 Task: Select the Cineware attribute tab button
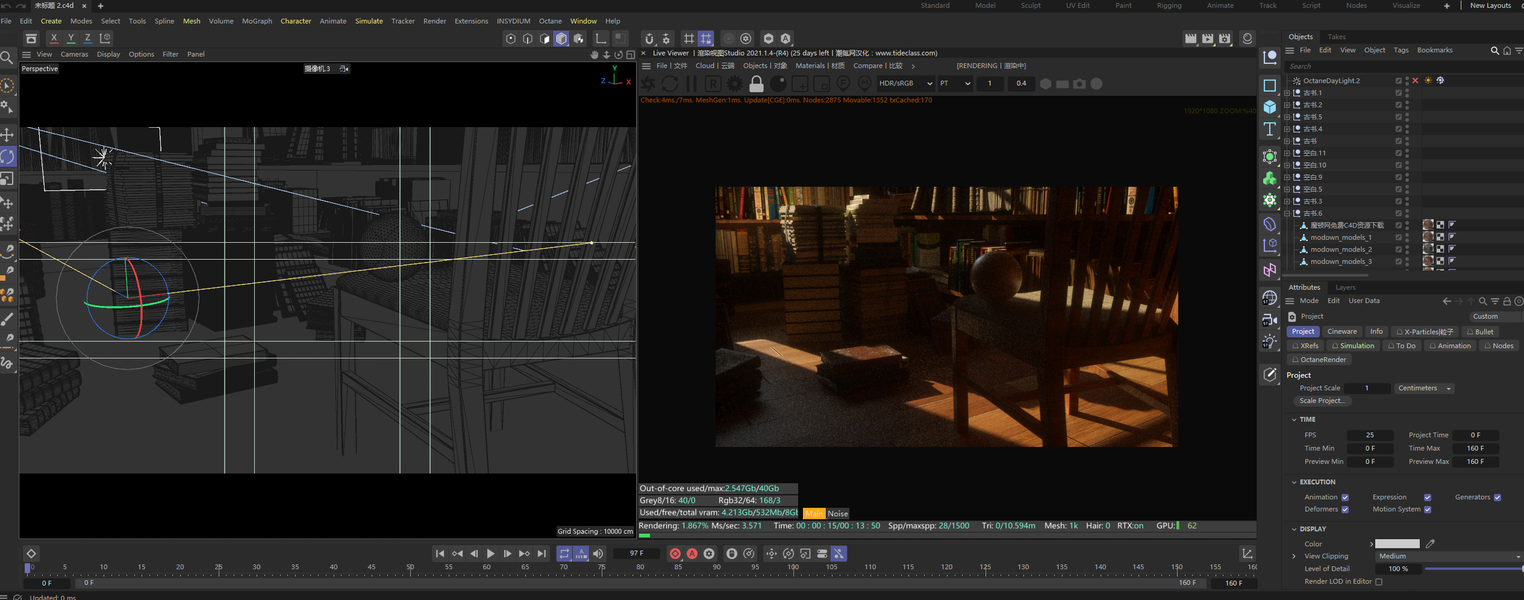1342,332
